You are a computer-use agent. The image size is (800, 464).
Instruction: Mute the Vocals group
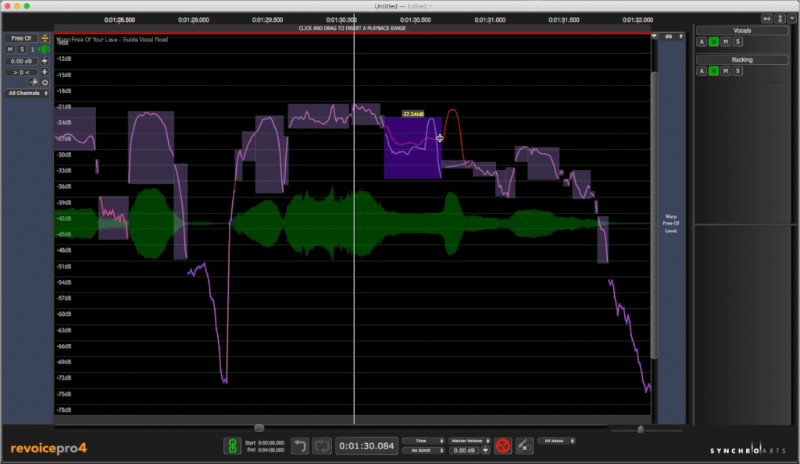[x=726, y=42]
